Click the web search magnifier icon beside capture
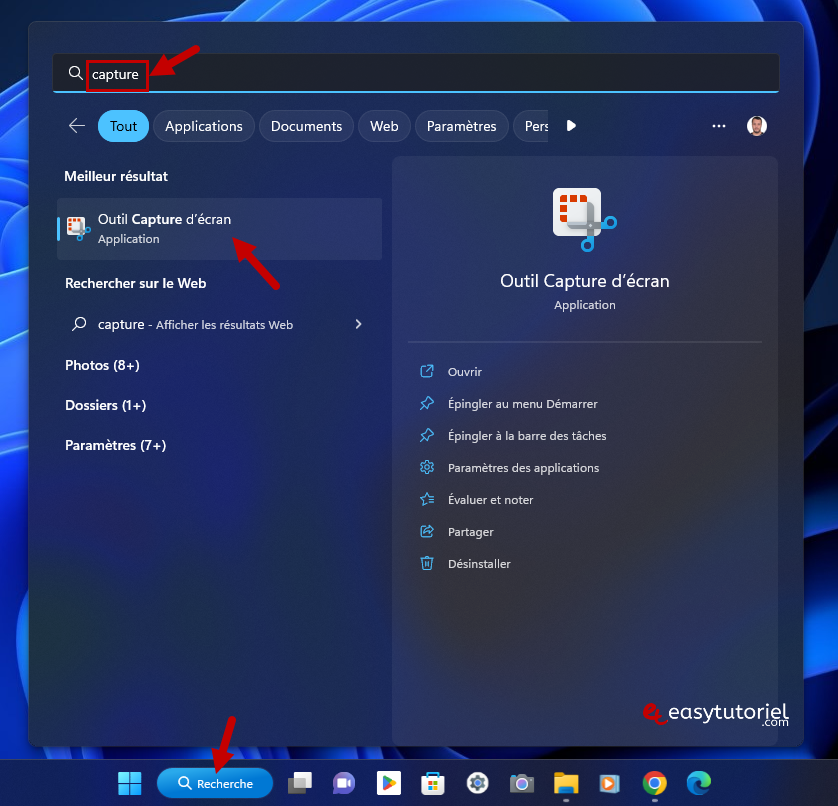 pyautogui.click(x=79, y=324)
